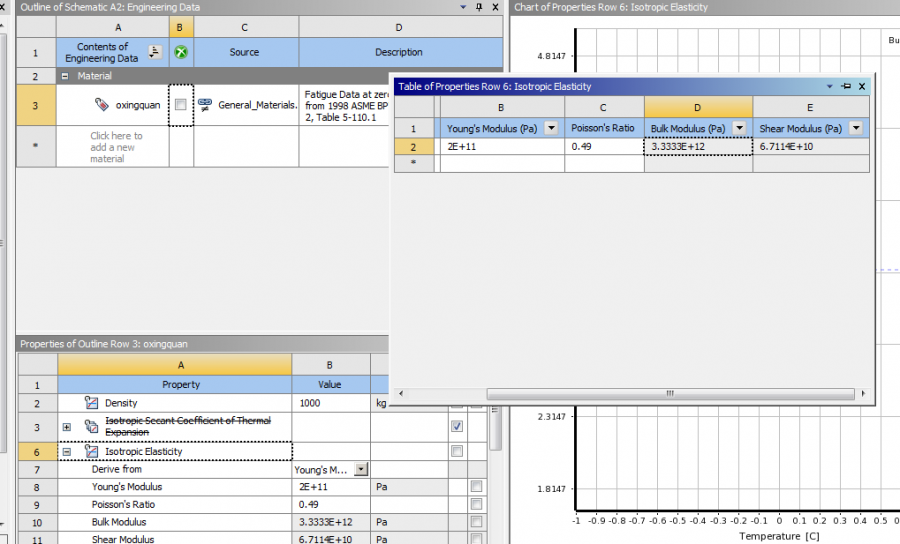
Task: Toggle parameter checkbox for Shear Modulus row
Action: tap(476, 539)
